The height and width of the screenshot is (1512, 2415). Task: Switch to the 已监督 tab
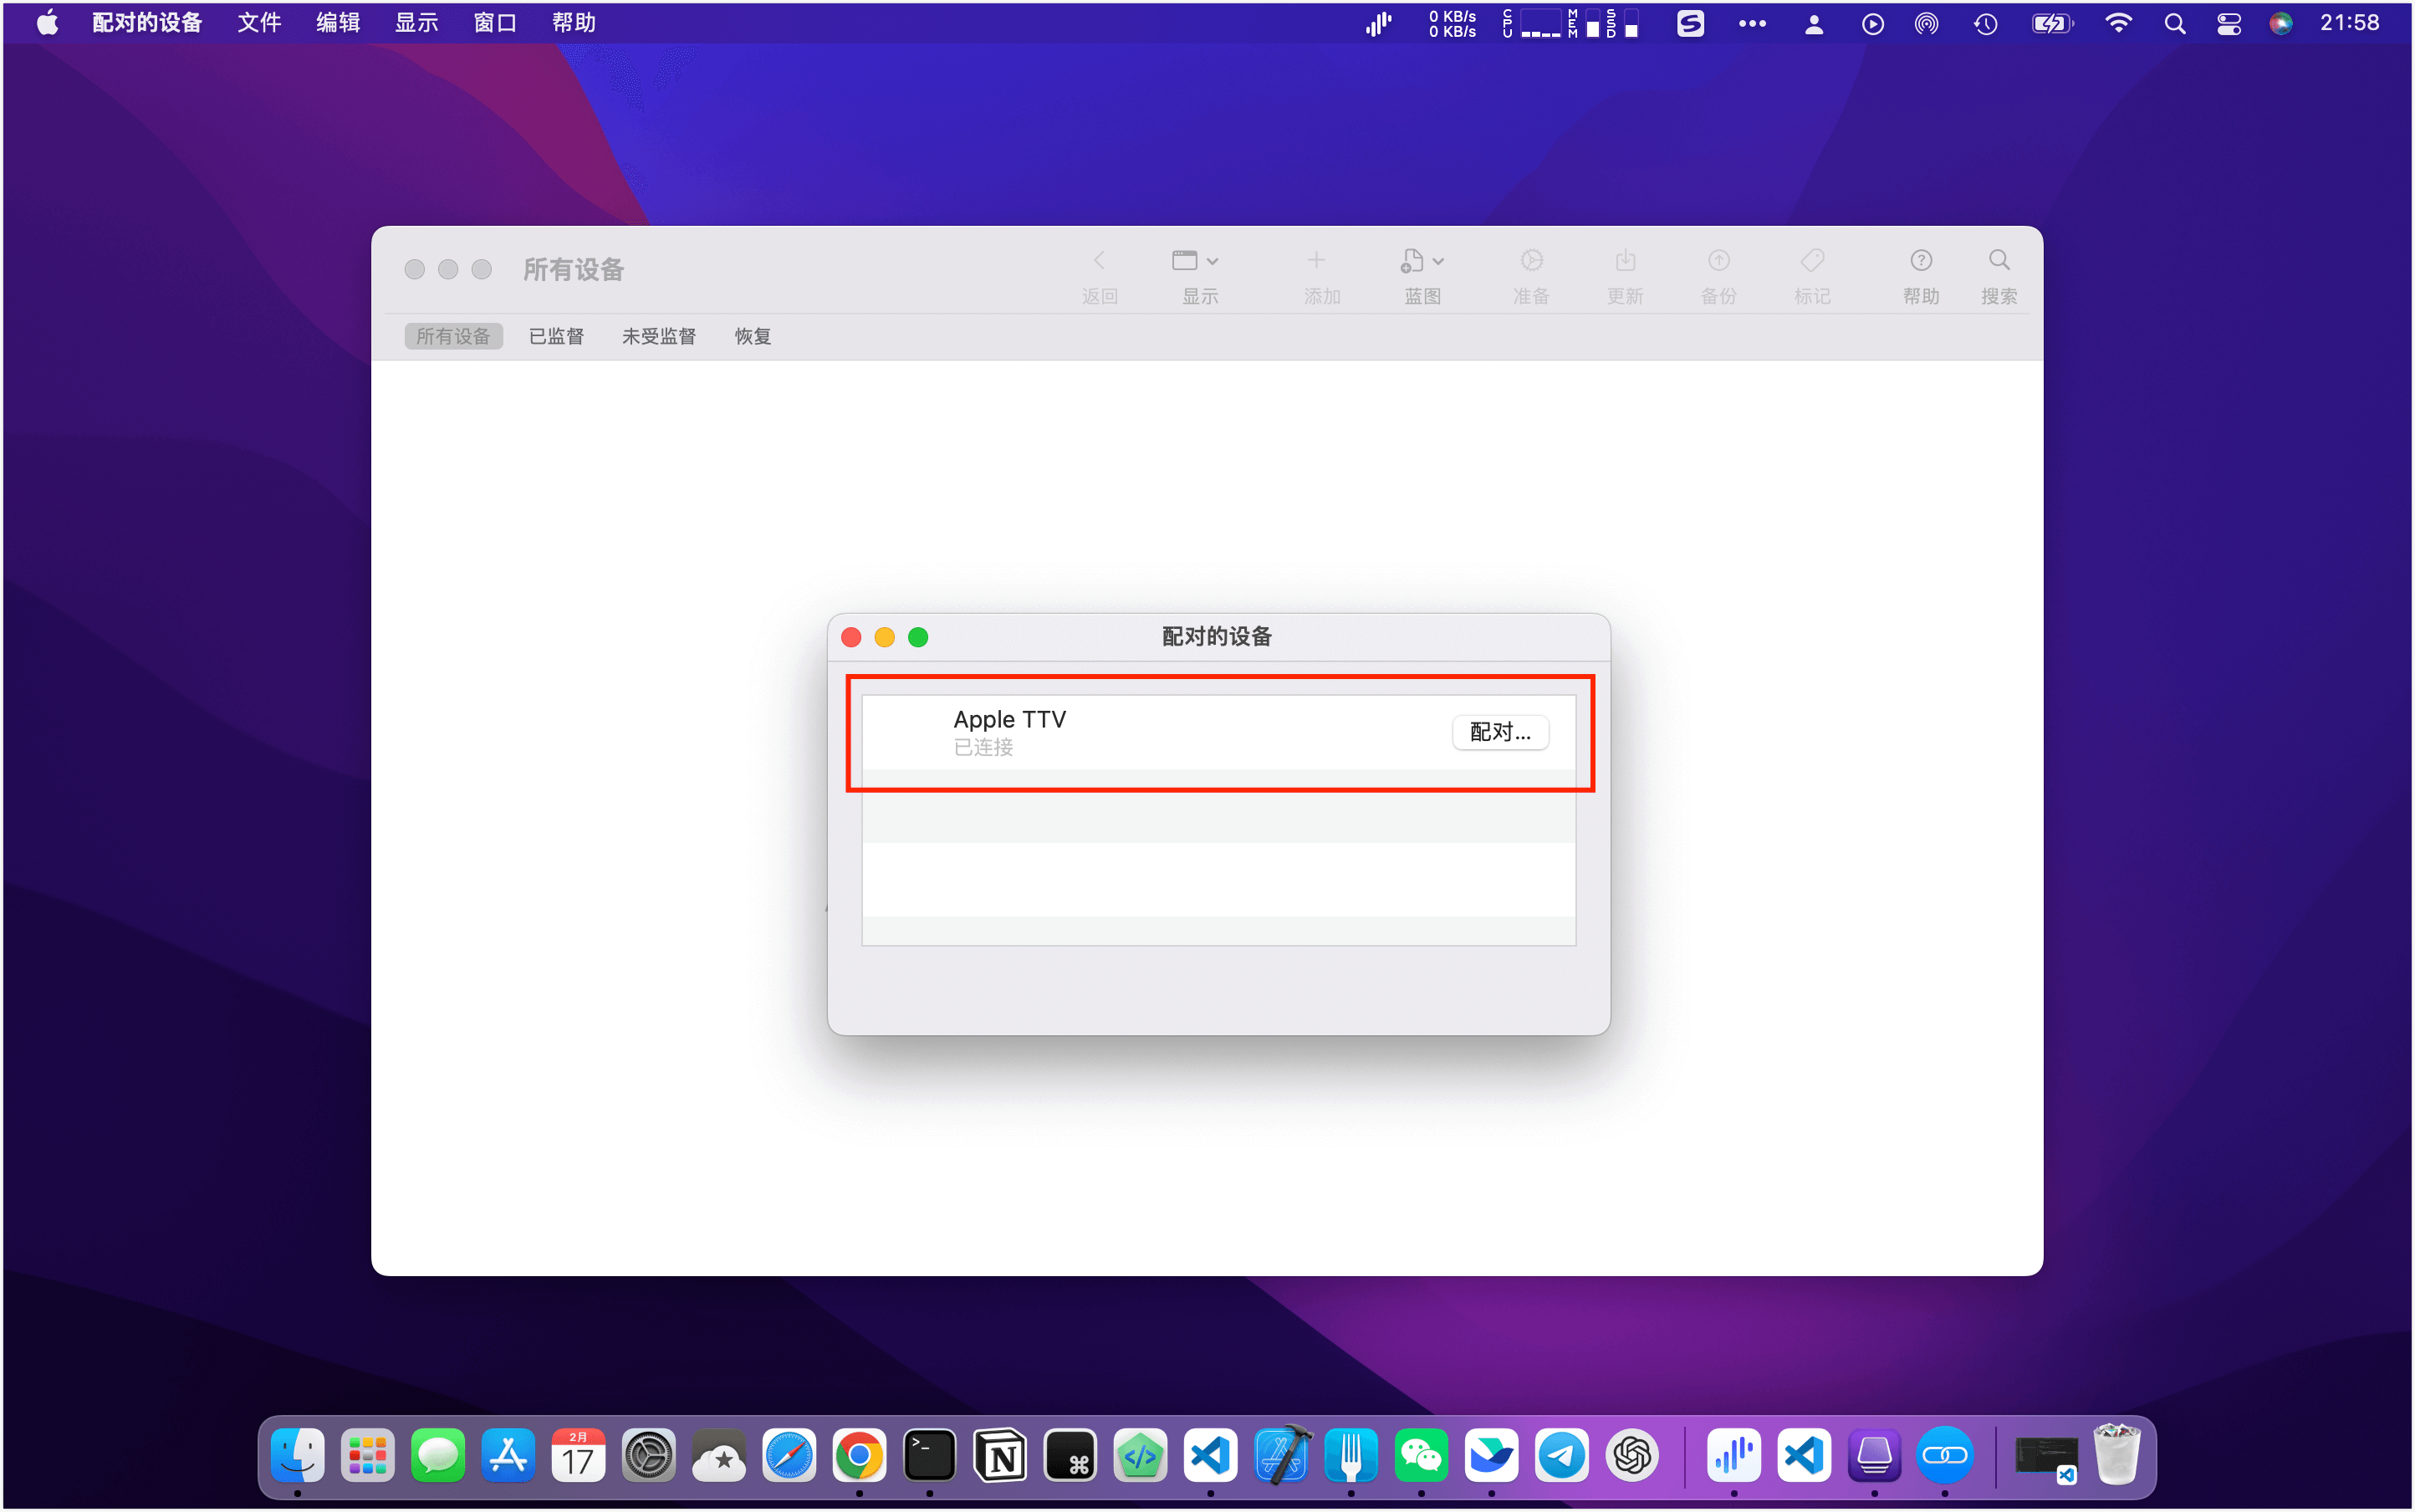[x=556, y=336]
